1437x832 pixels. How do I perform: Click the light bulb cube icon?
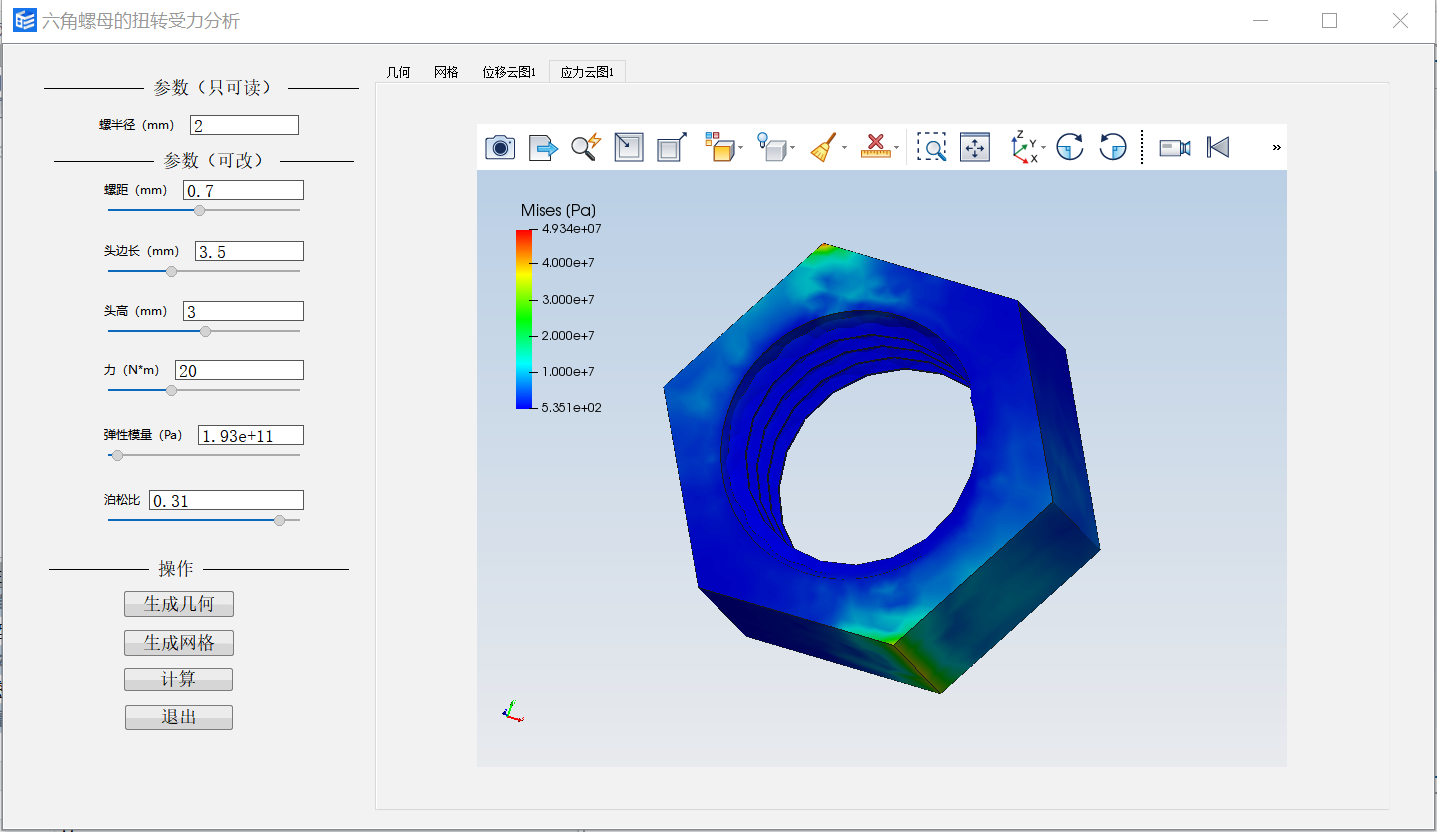tap(770, 147)
